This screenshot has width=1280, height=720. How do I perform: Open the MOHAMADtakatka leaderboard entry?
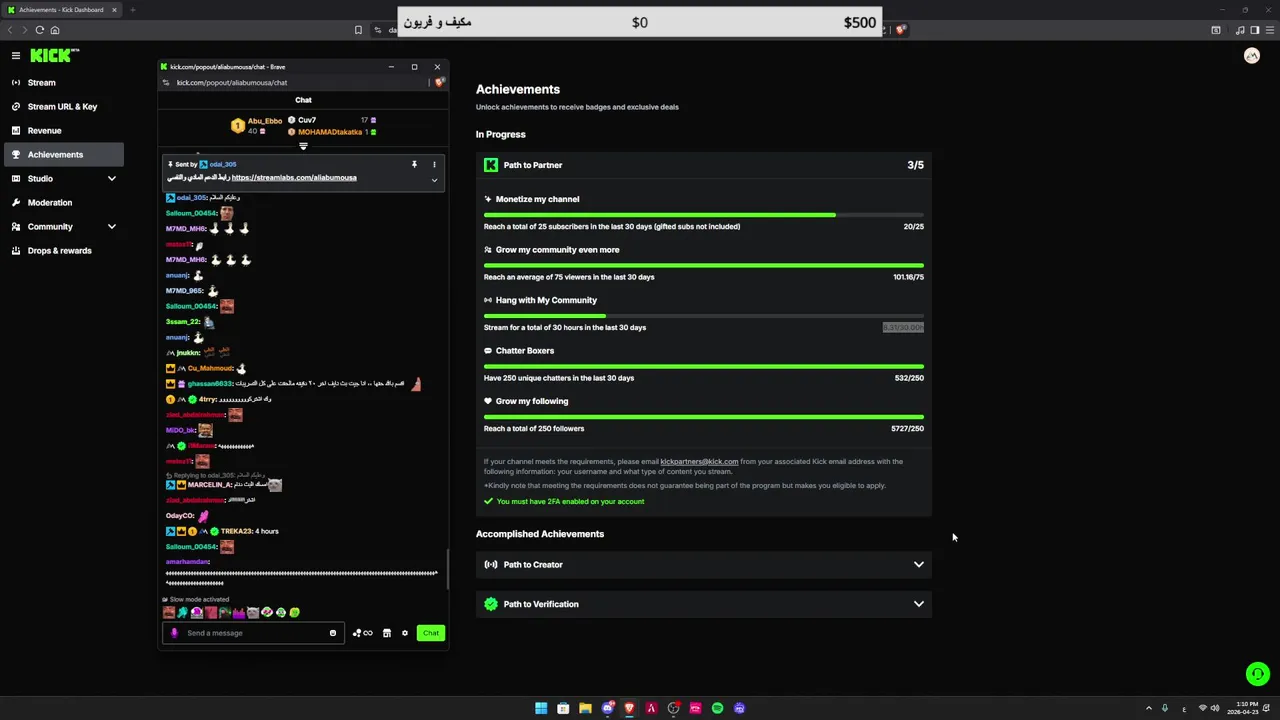[330, 132]
